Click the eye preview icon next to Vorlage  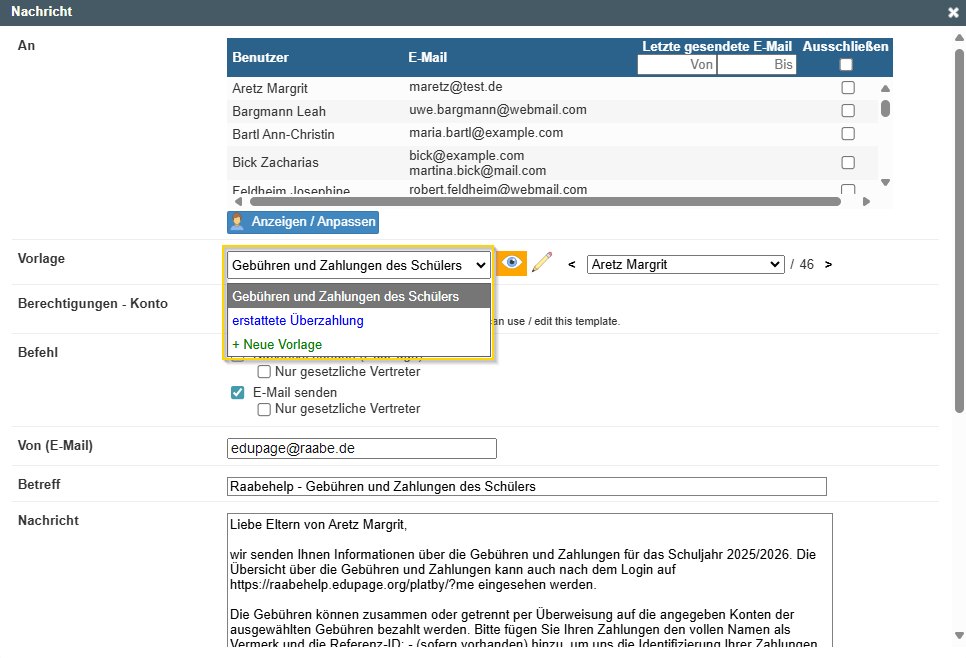point(511,264)
